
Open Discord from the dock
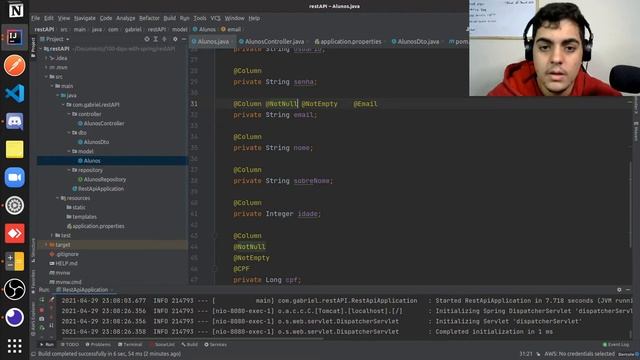tap(14, 121)
